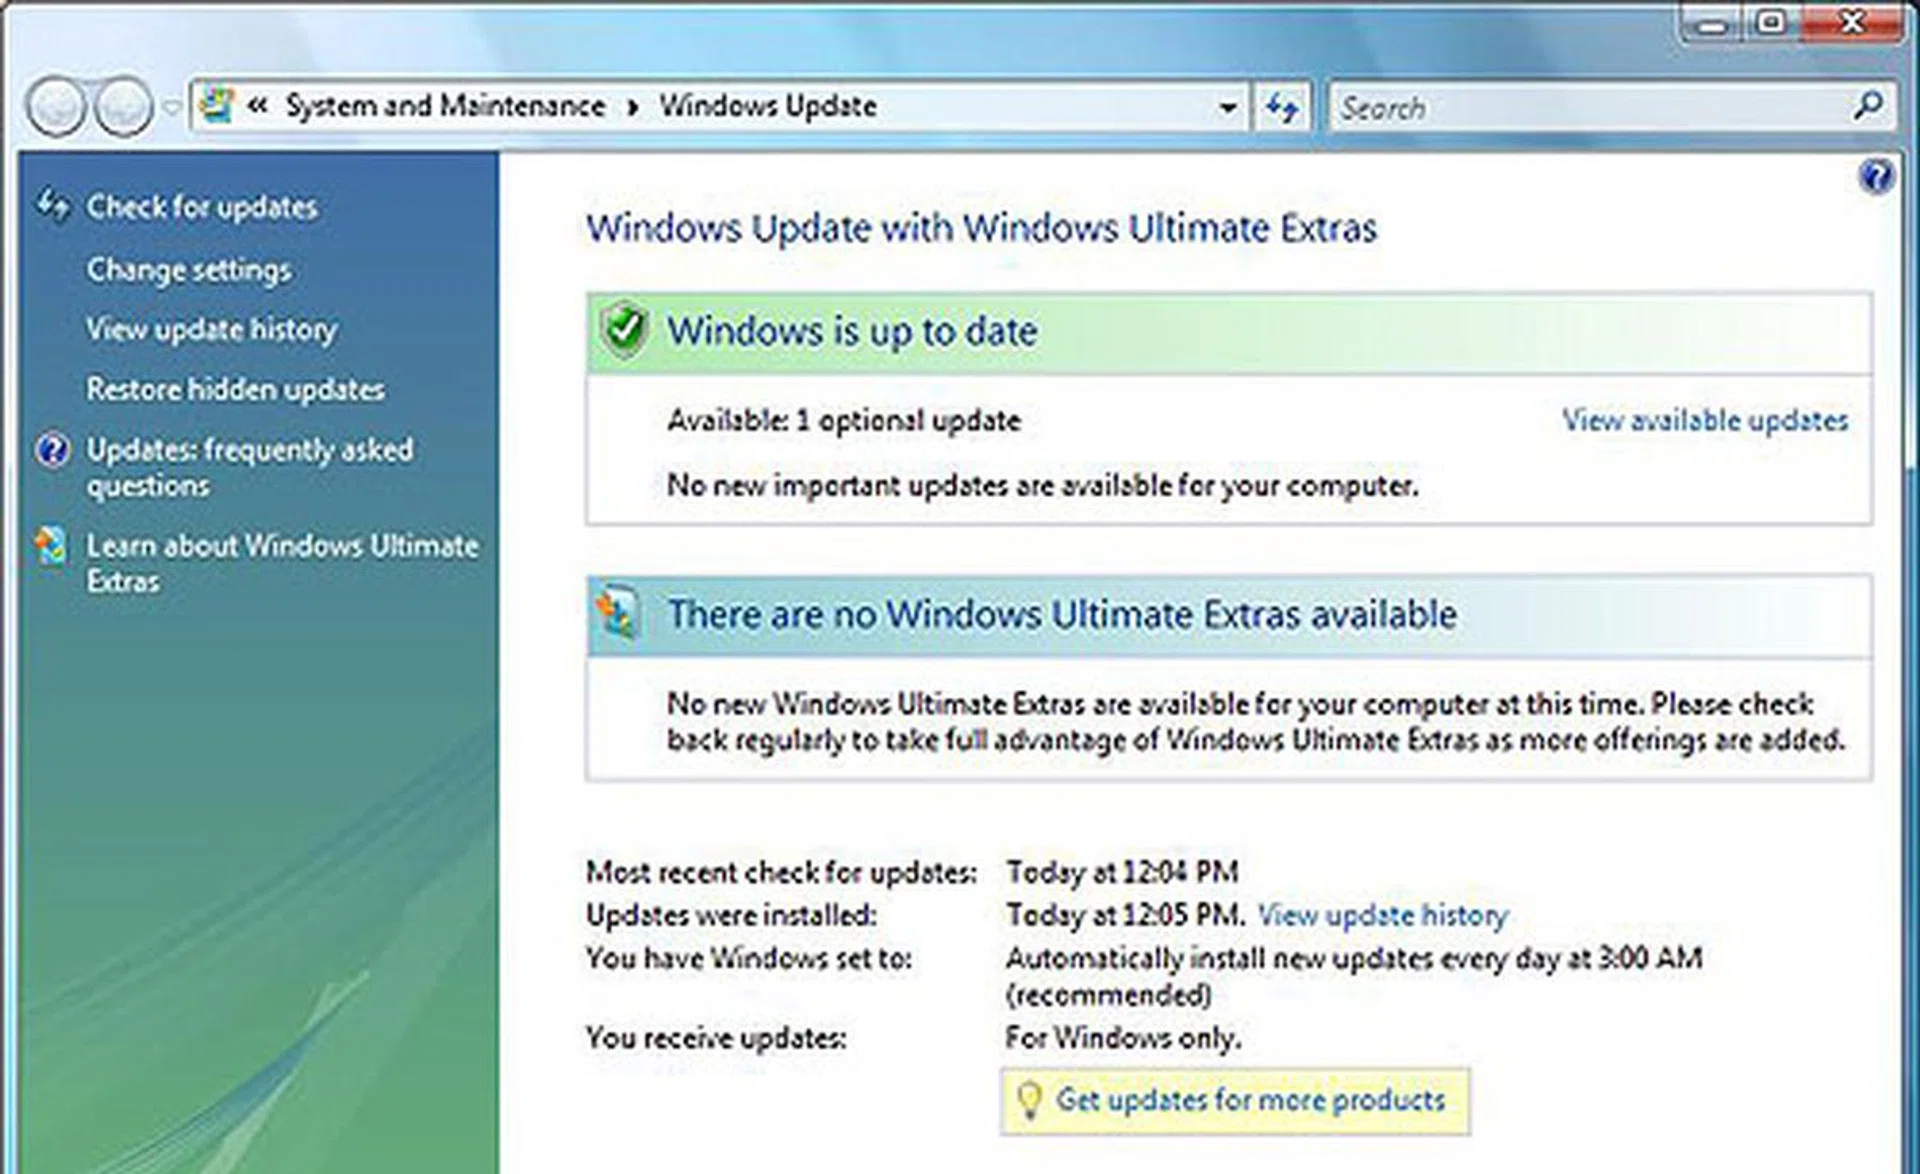This screenshot has width=1920, height=1174.
Task: Click the Windows Update icon in the address bar
Action: (216, 103)
